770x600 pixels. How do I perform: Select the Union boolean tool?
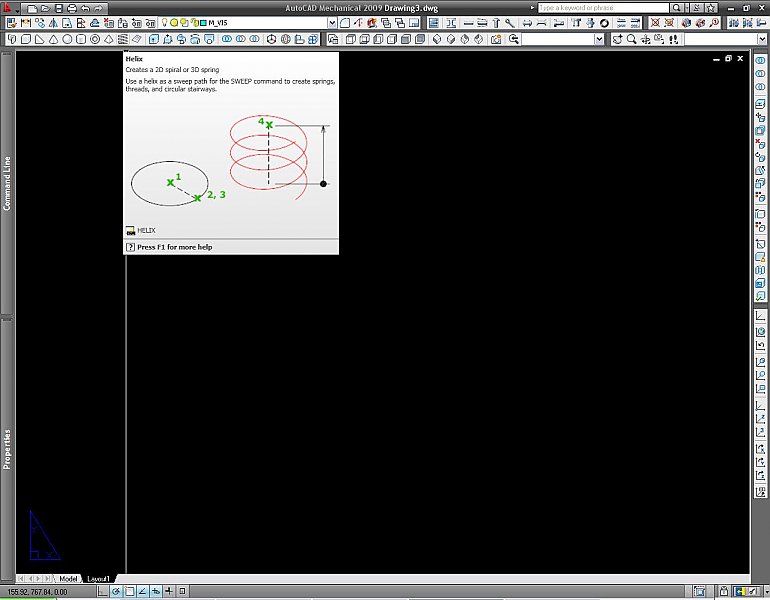(x=226, y=39)
